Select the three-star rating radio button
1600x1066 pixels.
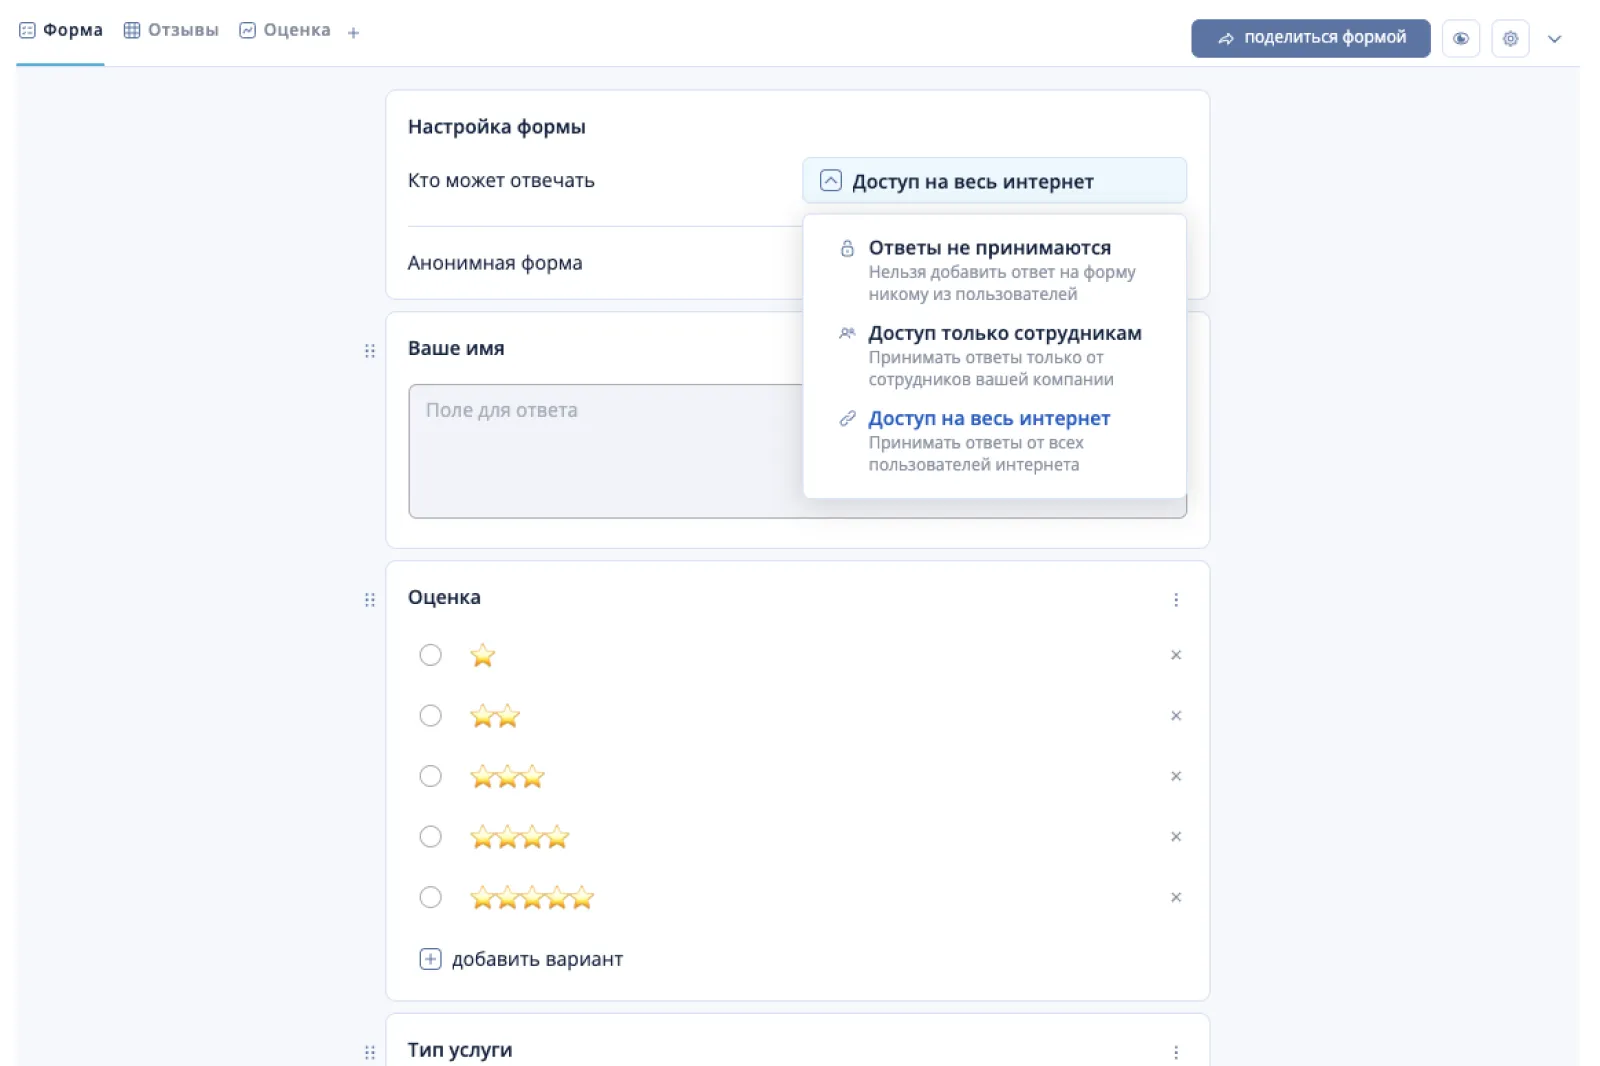tap(430, 776)
